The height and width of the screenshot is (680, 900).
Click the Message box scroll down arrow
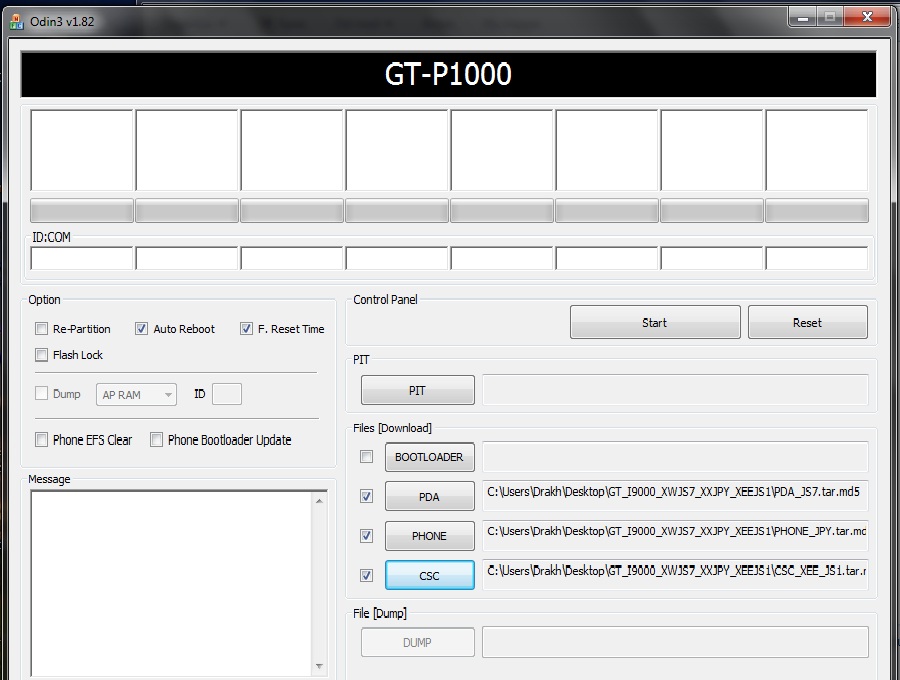click(x=319, y=666)
